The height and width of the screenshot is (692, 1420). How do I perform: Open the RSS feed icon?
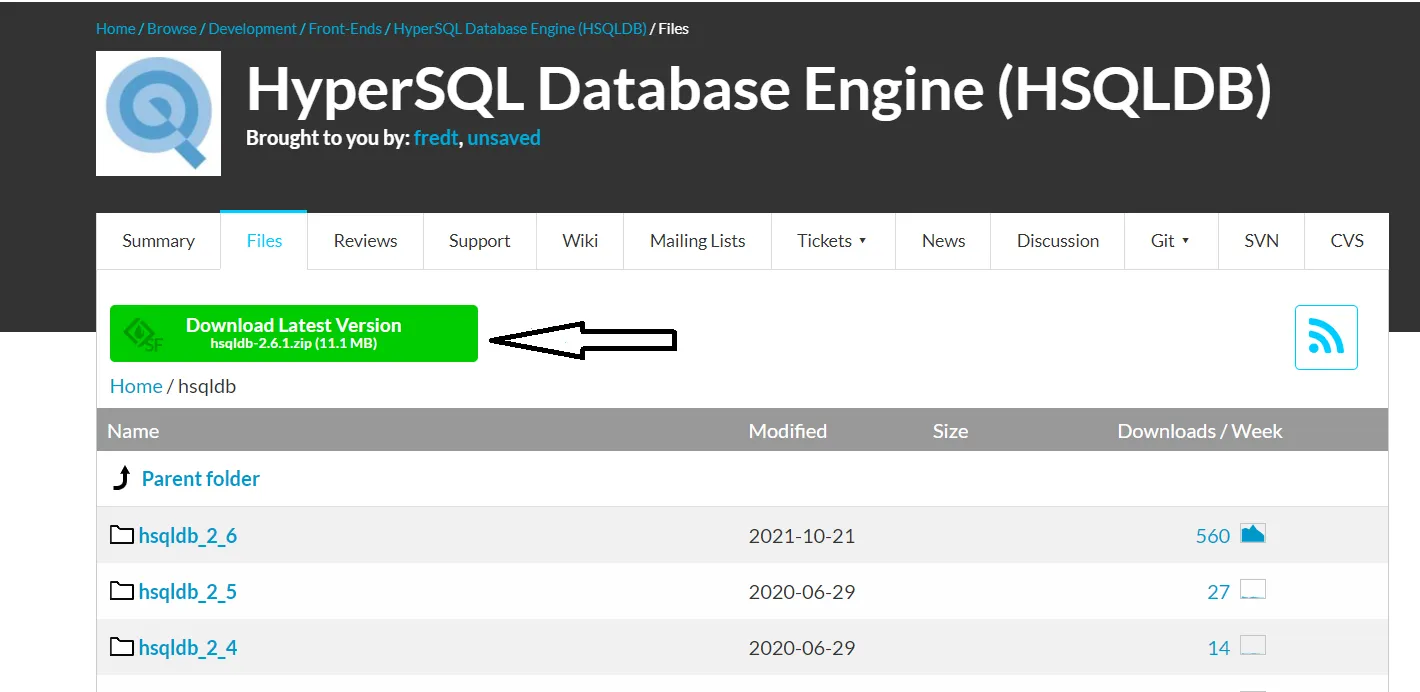(1326, 338)
